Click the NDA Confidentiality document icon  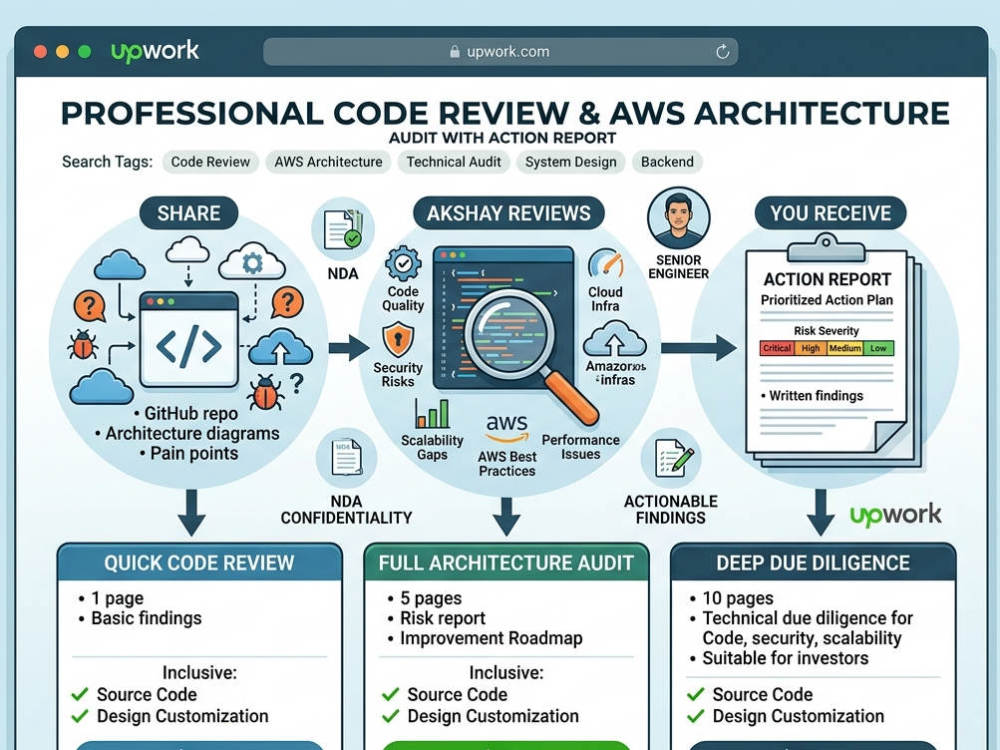346,457
